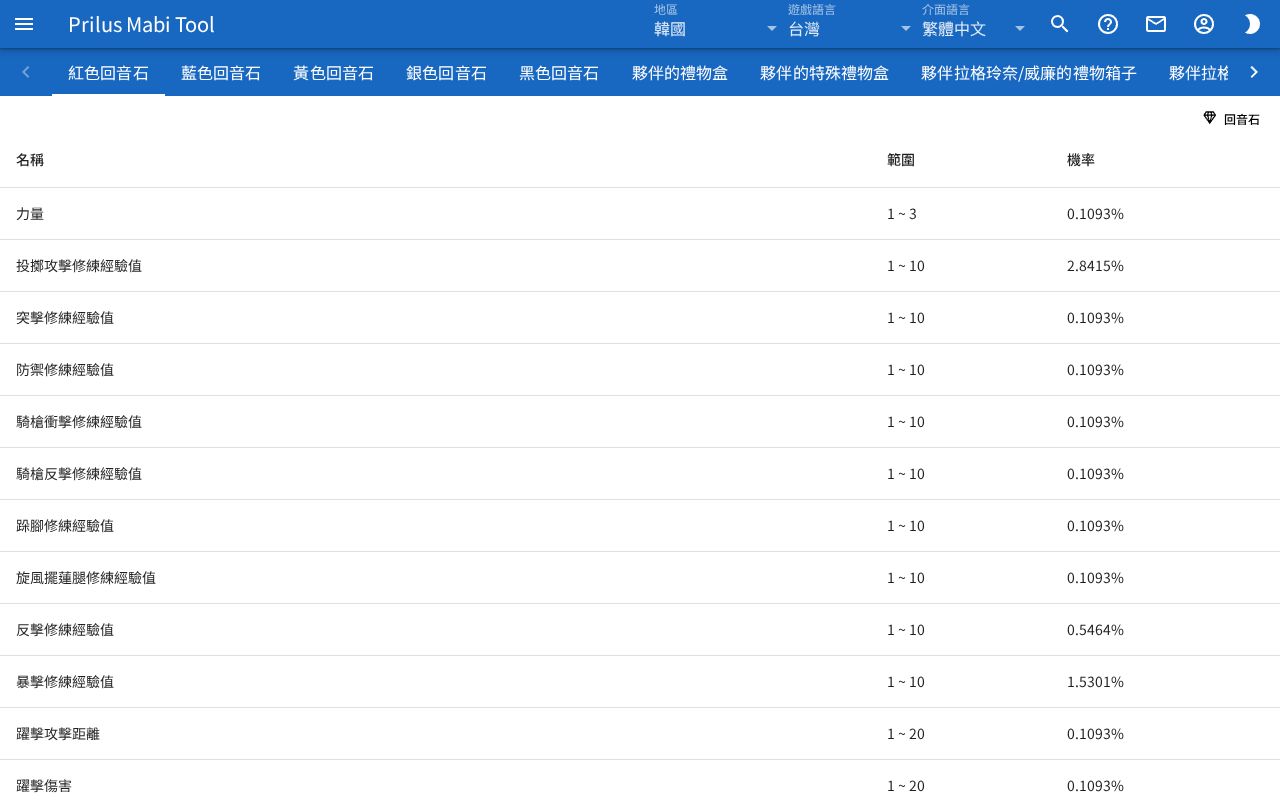Image resolution: width=1280 pixels, height=800 pixels.
Task: Click the 1 ~ 3 range value
Action: click(901, 214)
